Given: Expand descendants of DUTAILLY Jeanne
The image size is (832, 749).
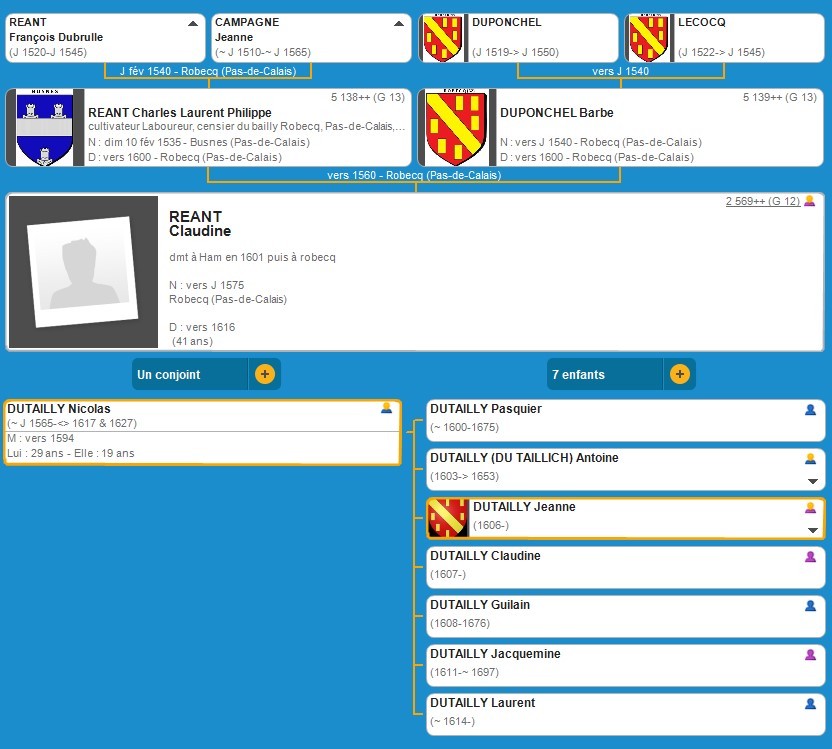Looking at the screenshot, I should [x=812, y=531].
